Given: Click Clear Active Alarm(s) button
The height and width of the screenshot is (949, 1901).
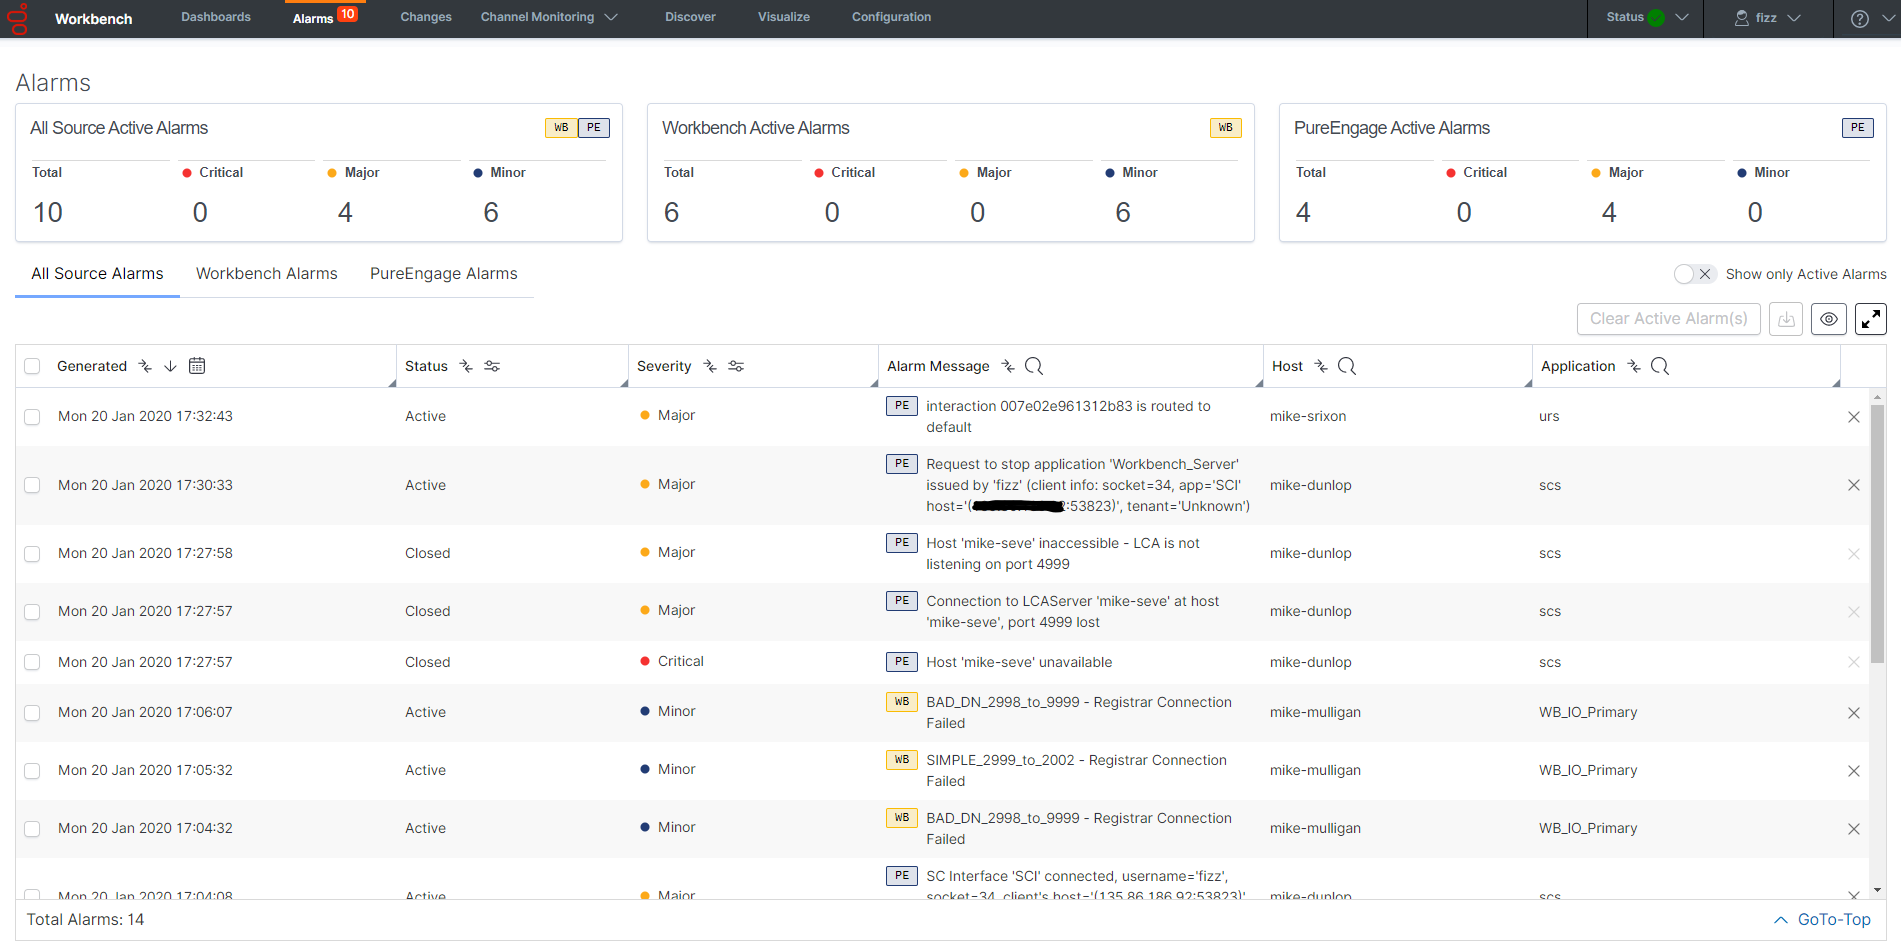Looking at the screenshot, I should [1668, 319].
